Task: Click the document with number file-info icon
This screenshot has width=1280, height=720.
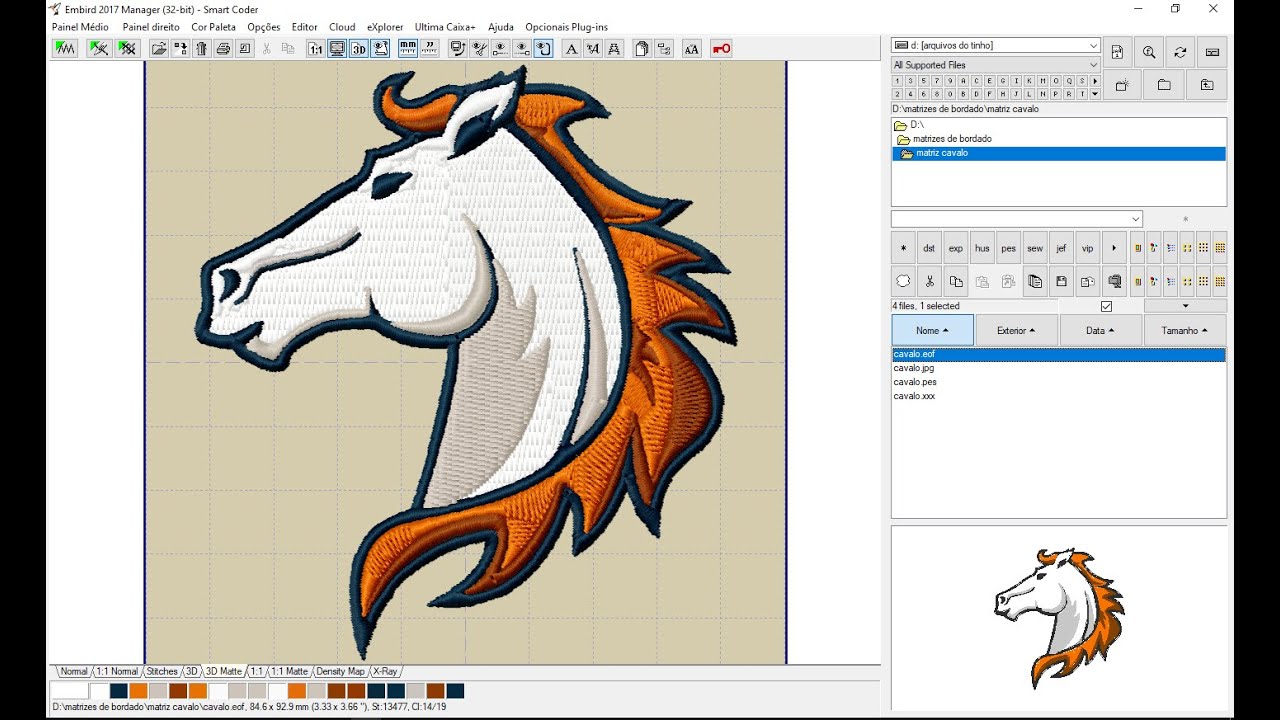Action: point(1117,52)
